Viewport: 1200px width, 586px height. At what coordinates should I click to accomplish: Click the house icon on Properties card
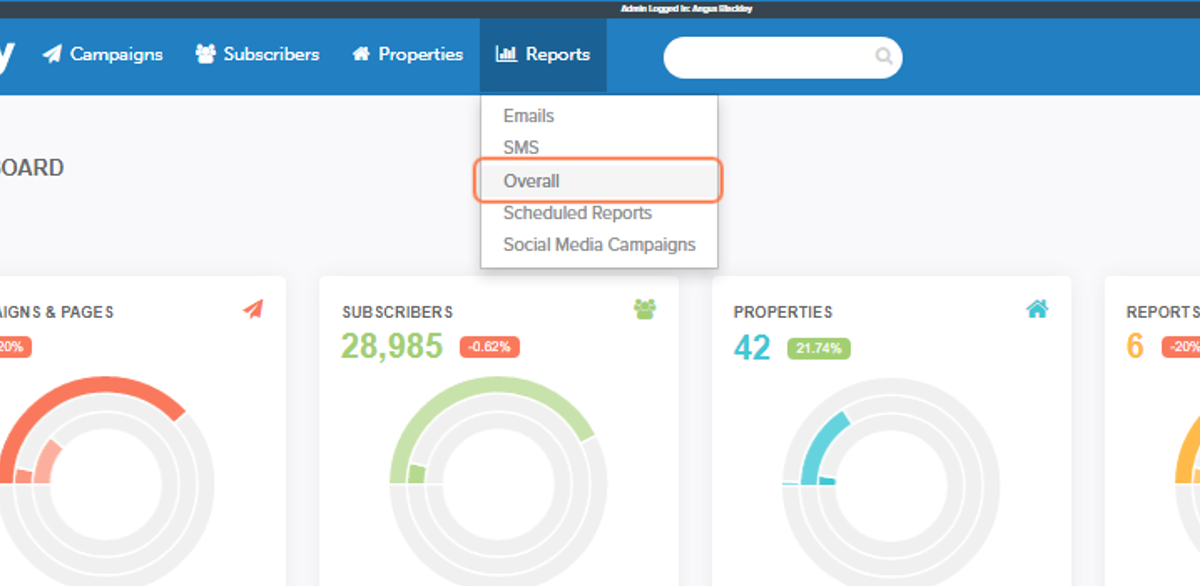tap(1037, 310)
